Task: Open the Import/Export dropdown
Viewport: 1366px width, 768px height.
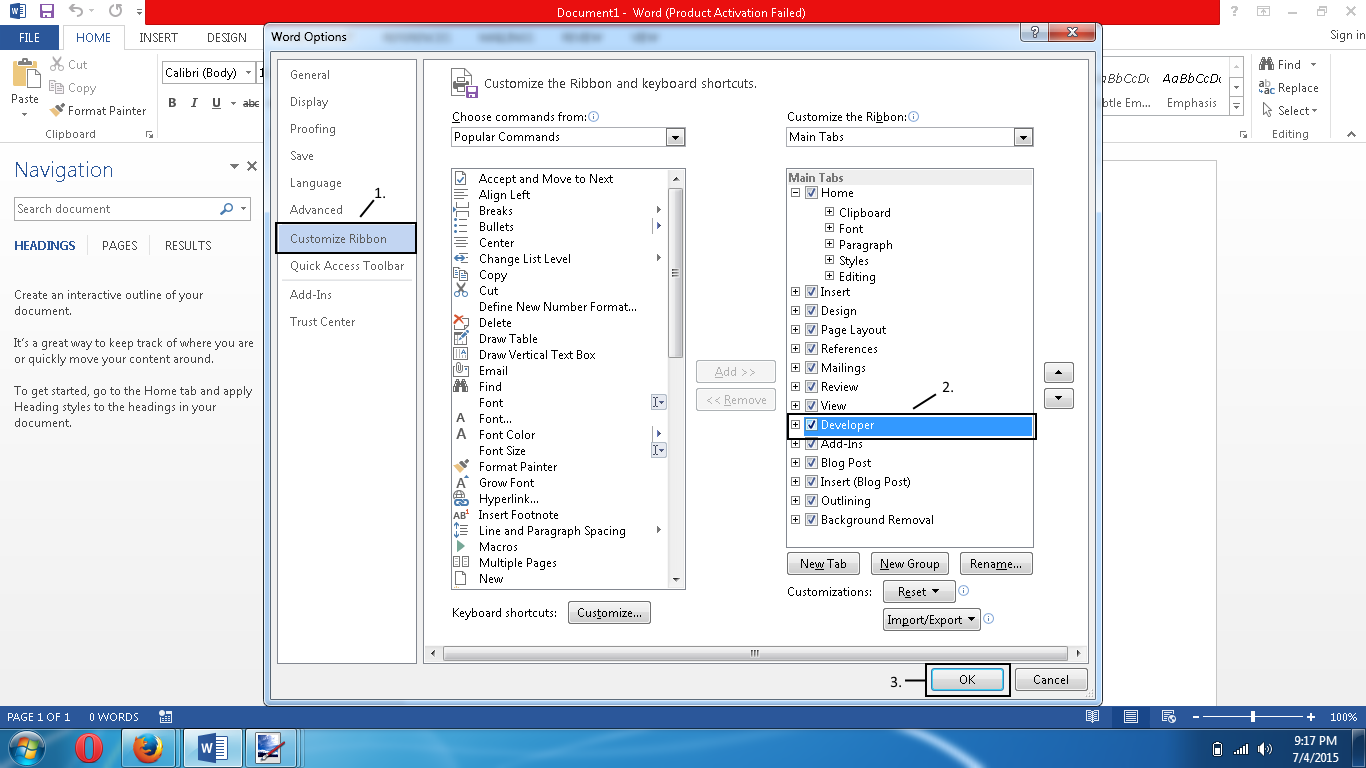Action: (x=930, y=620)
